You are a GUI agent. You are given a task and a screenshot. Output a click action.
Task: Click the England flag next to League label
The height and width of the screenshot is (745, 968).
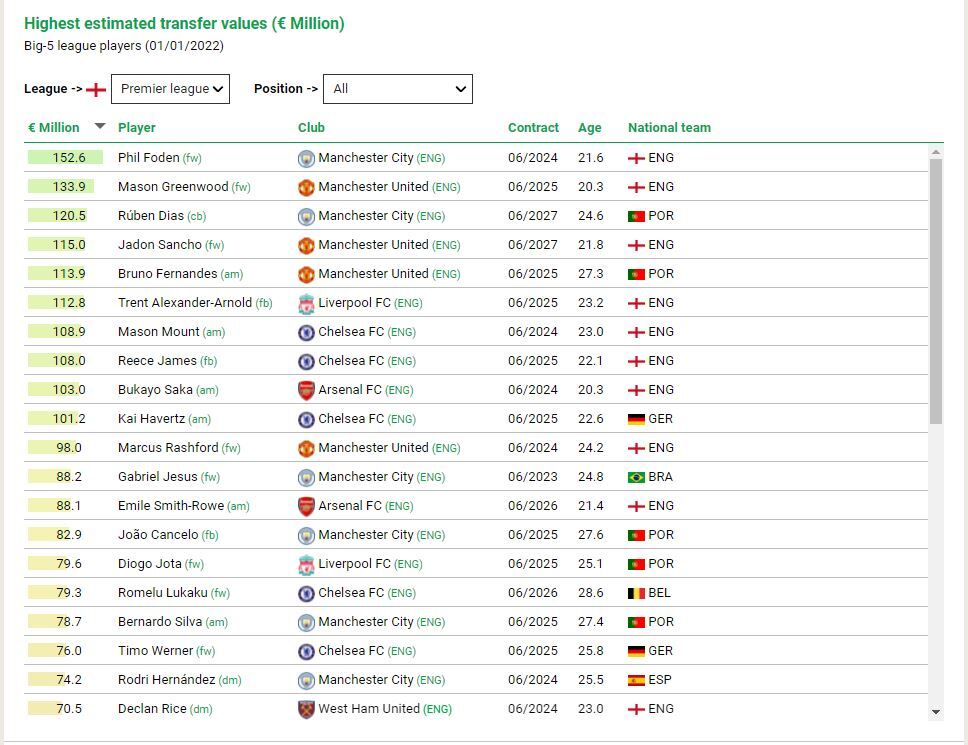coord(96,89)
